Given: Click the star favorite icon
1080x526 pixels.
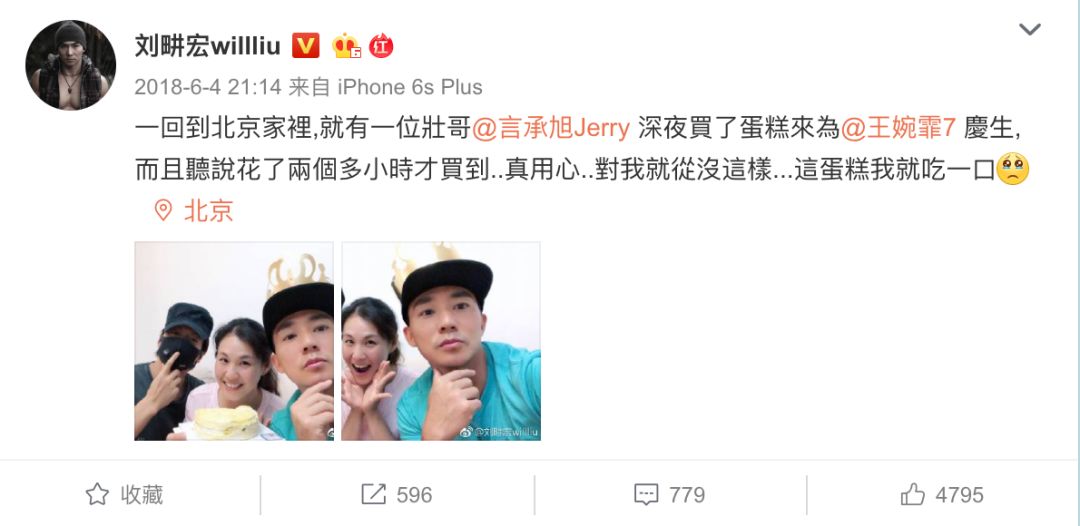Looking at the screenshot, I should click(x=97, y=494).
